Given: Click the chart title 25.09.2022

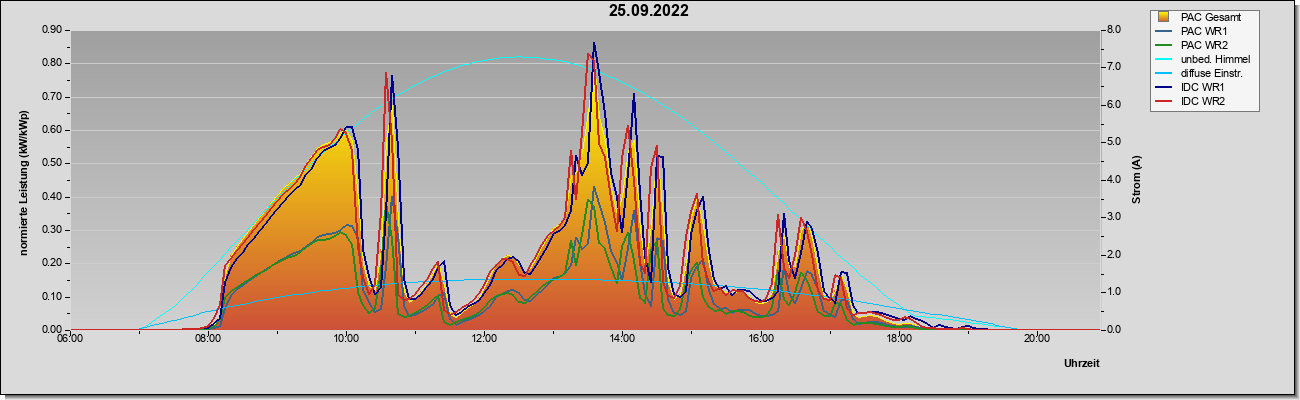Looking at the screenshot, I should [649, 11].
